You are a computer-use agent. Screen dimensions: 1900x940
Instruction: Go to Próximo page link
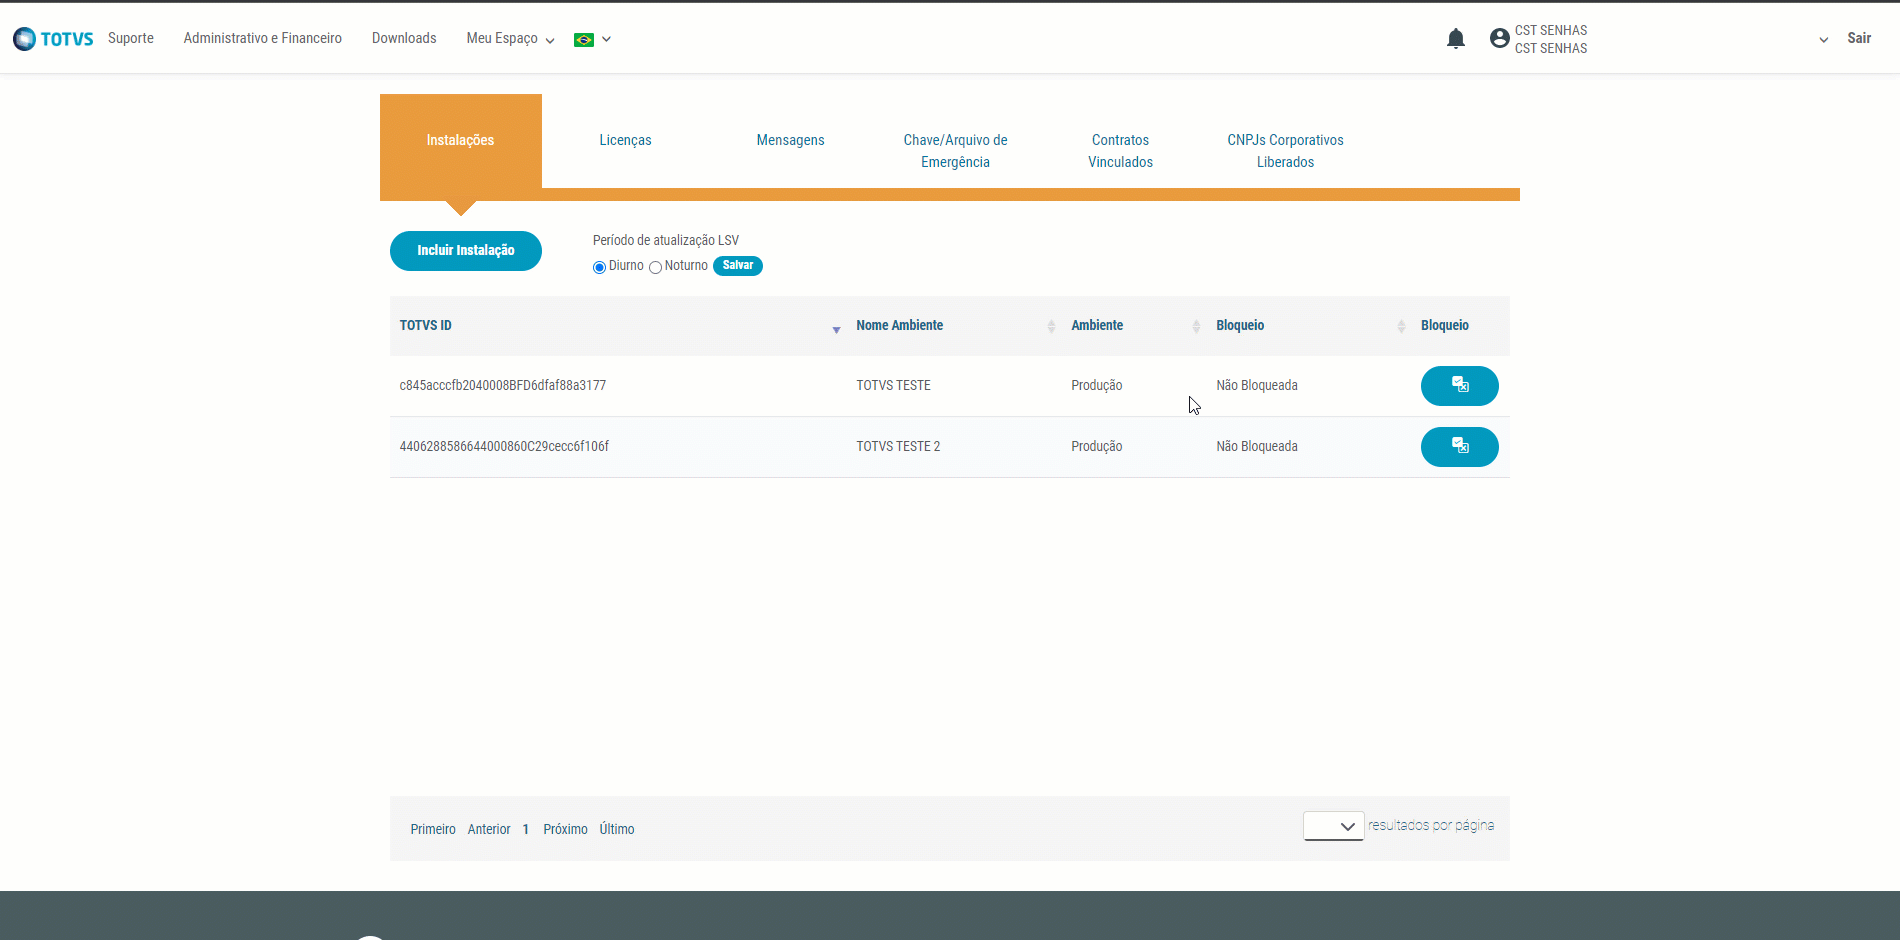coord(565,829)
